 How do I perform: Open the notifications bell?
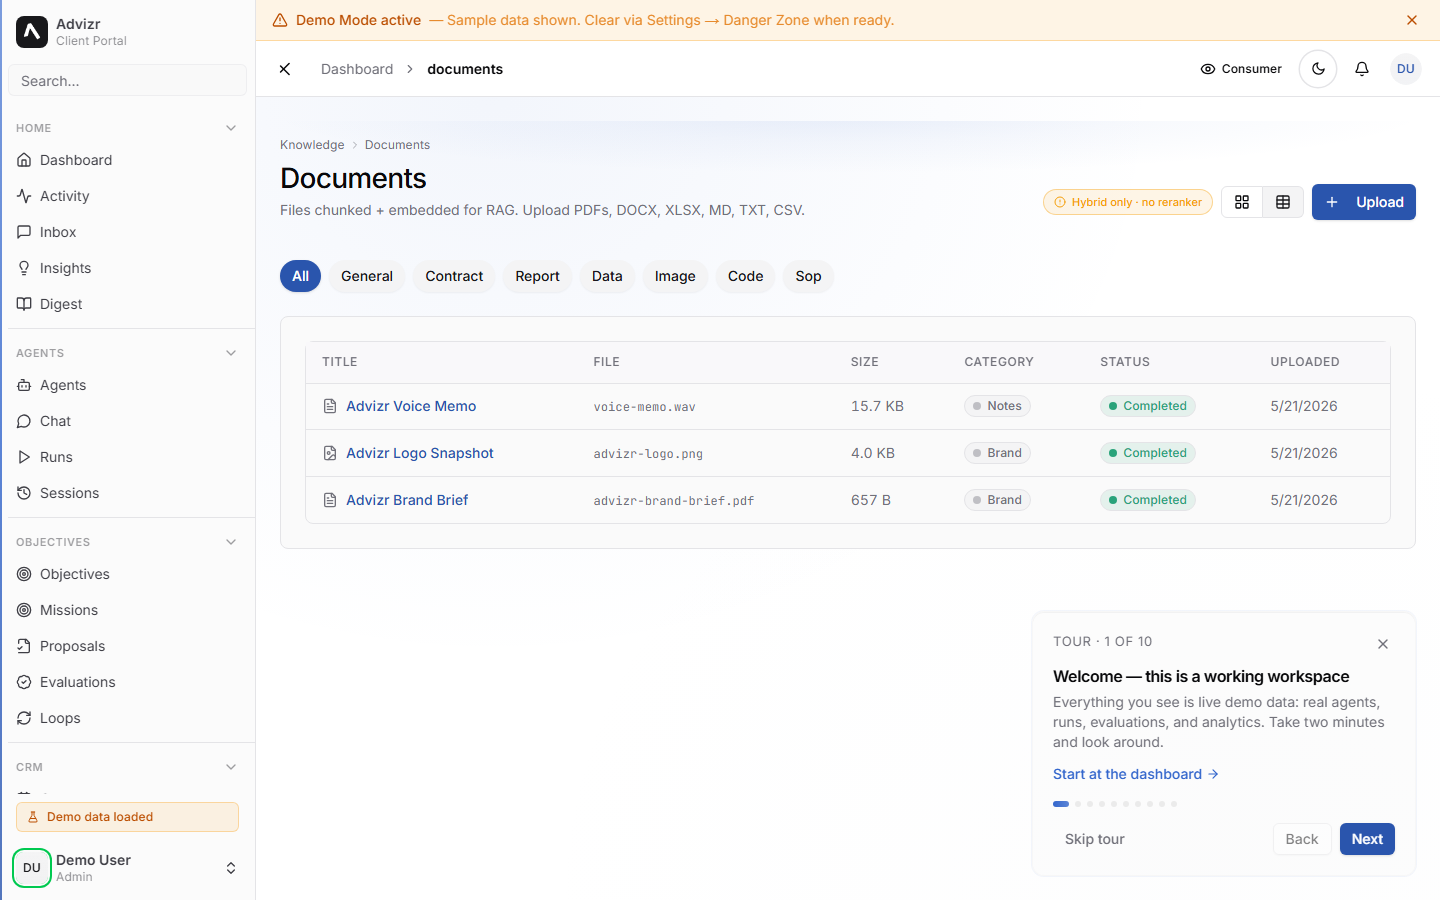pyautogui.click(x=1362, y=69)
